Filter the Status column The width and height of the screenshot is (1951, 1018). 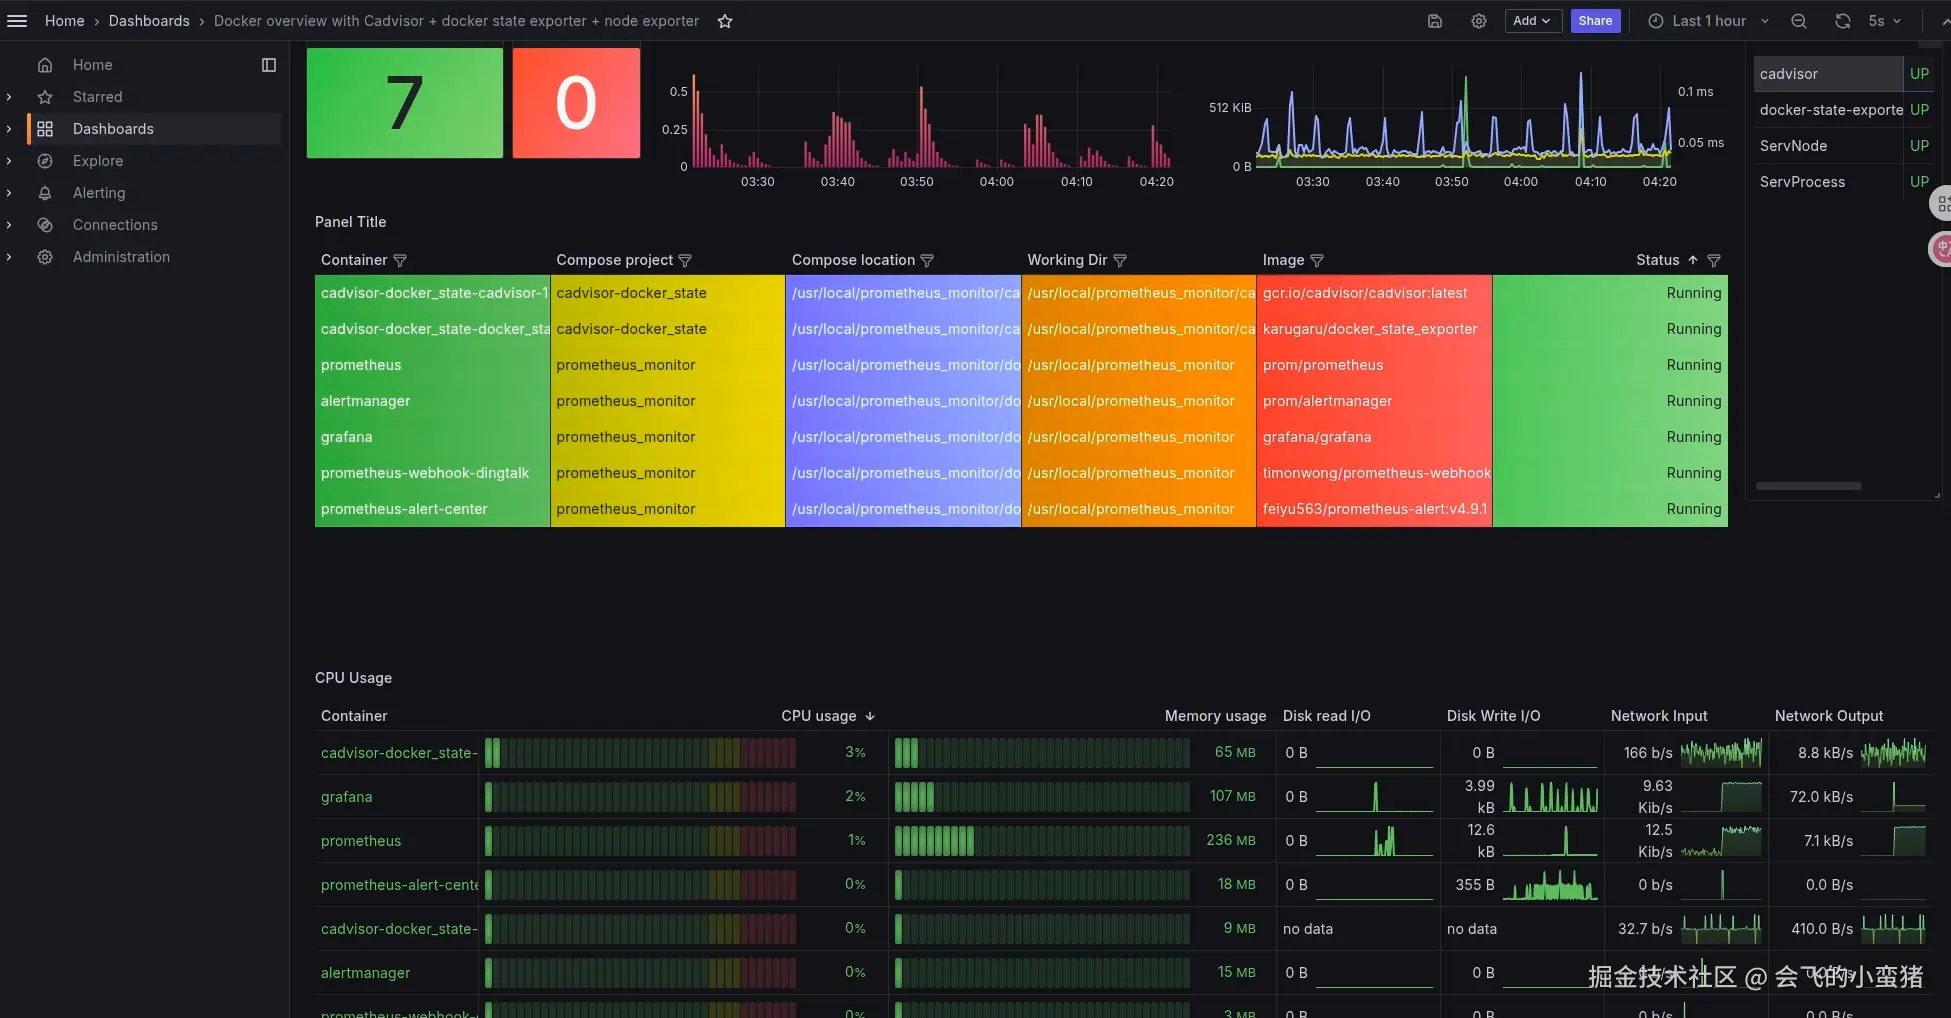[x=1714, y=261]
